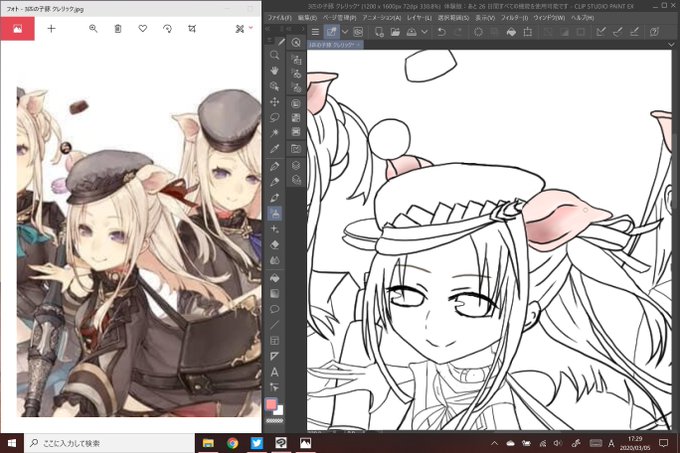Select the Operation object tool
The image size is (680, 453).
(275, 86)
